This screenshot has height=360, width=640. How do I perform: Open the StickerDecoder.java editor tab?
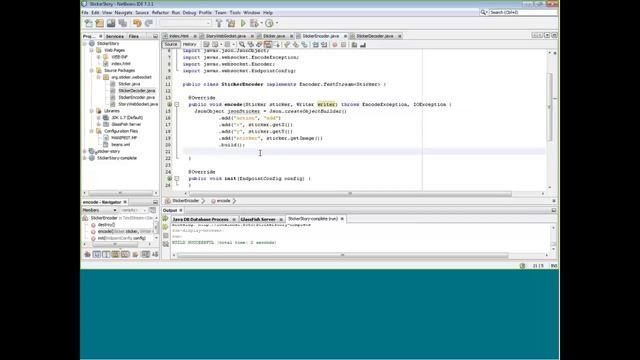[375, 36]
